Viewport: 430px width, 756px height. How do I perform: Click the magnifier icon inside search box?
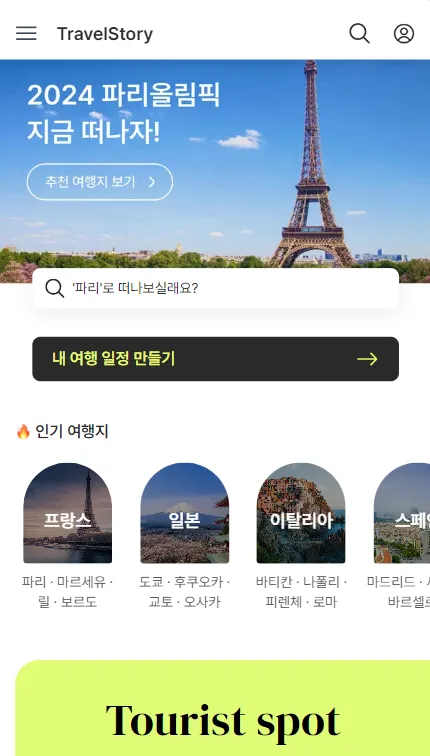[x=54, y=288]
